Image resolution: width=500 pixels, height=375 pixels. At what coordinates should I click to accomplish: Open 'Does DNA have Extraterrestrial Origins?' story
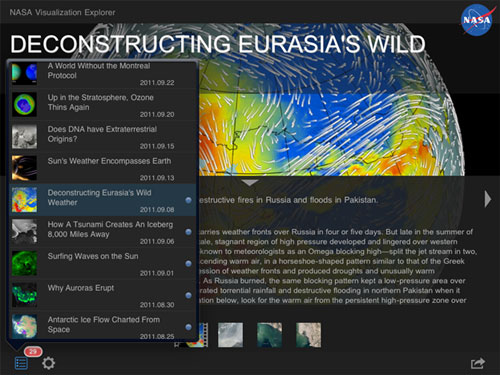[x=103, y=136]
